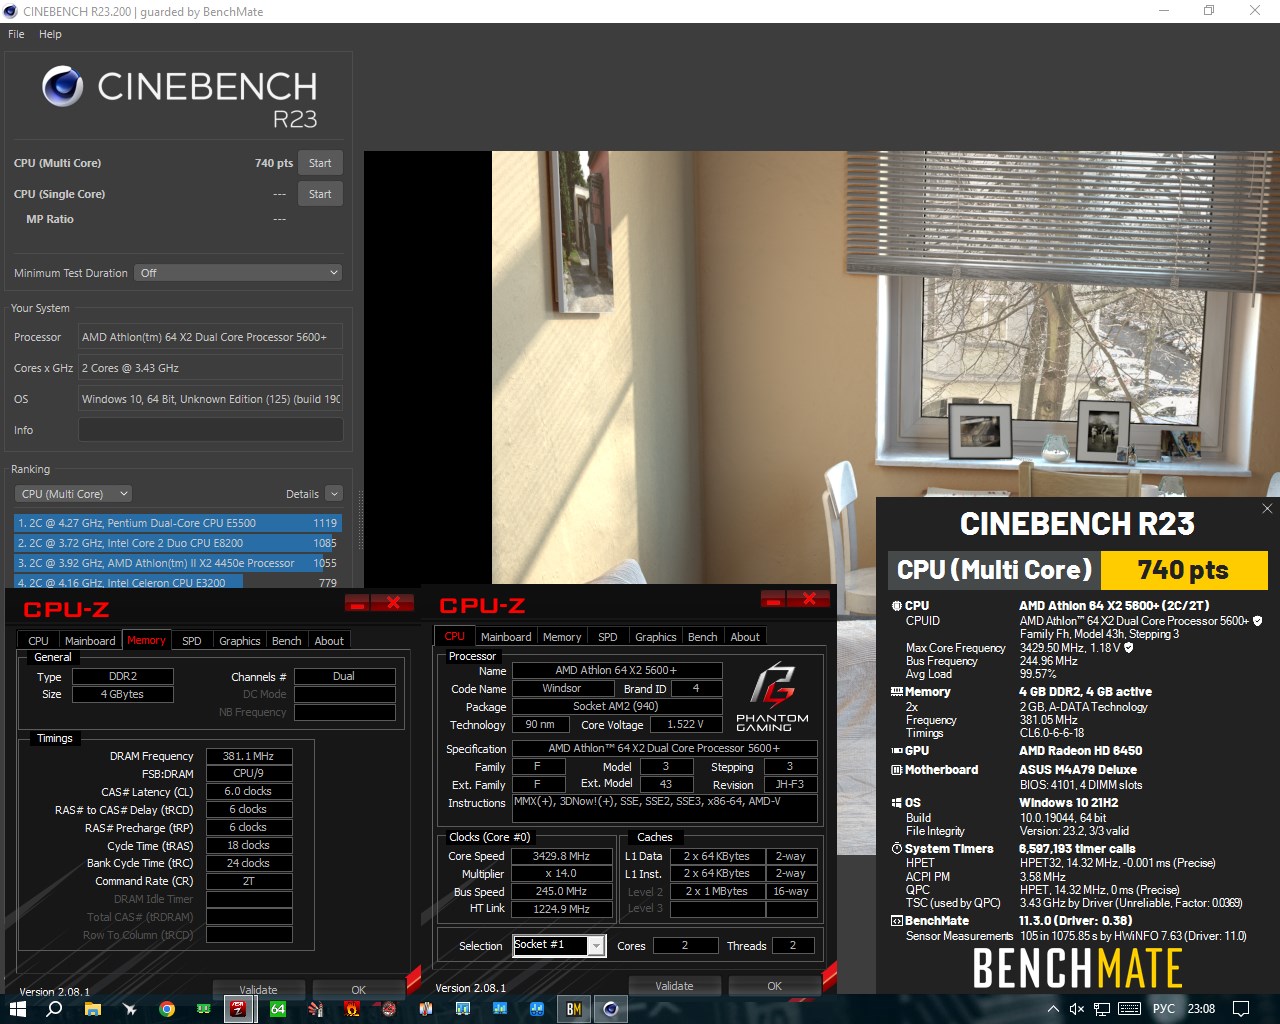Click Validate in CPU-tab CPU-Z window

pos(674,986)
